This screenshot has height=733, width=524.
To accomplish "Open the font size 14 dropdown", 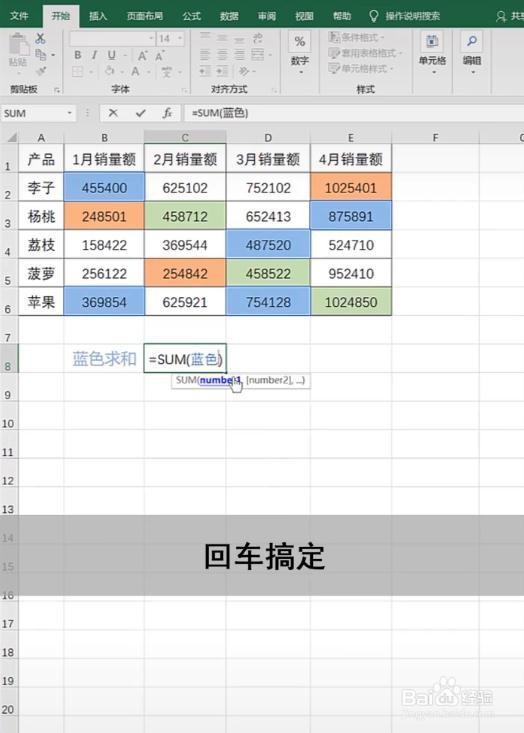I will point(180,38).
